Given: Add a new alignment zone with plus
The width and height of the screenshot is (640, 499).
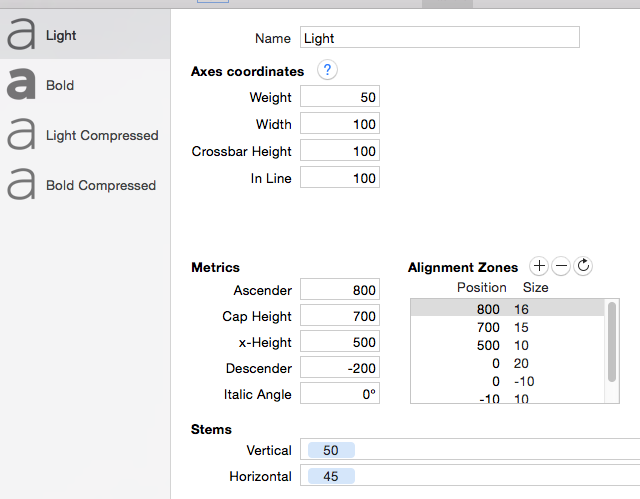Looking at the screenshot, I should click(539, 266).
